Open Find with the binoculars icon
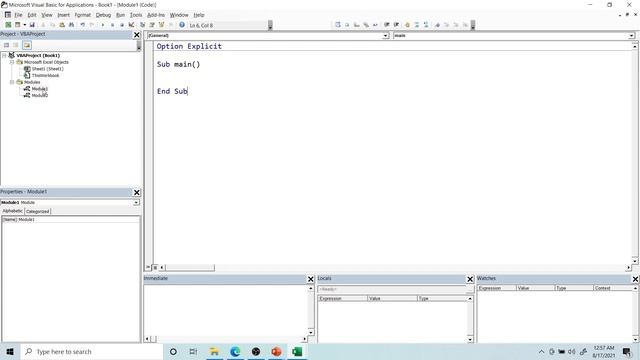This screenshot has width=640, height=360. point(71,25)
